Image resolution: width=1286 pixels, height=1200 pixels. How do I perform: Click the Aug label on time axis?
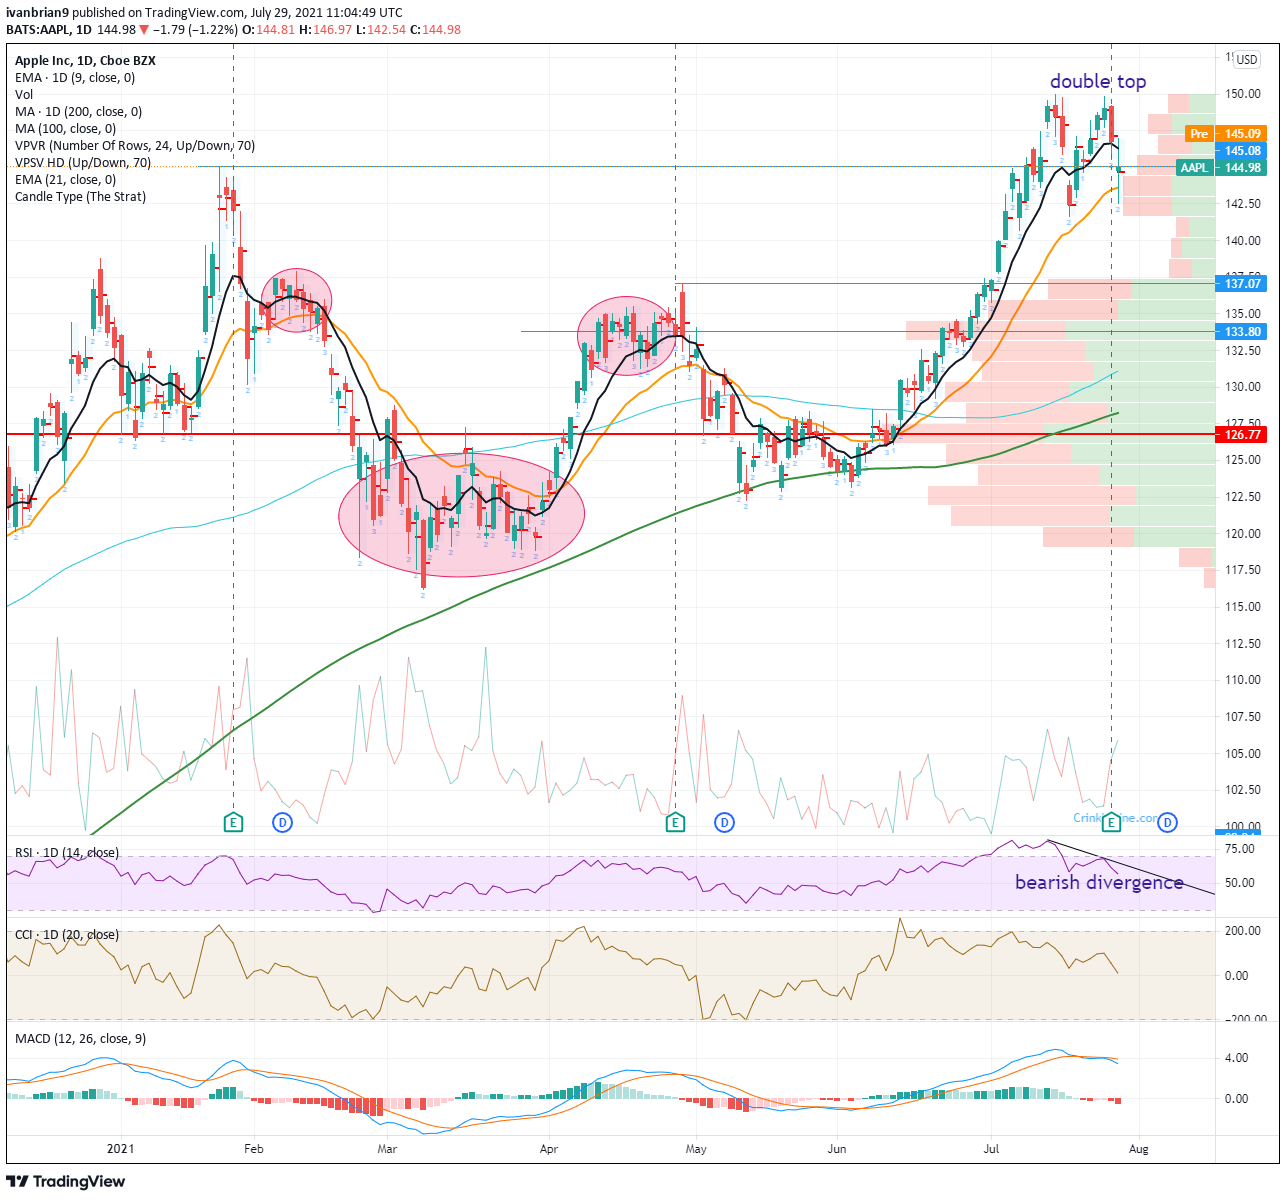tap(1138, 1149)
